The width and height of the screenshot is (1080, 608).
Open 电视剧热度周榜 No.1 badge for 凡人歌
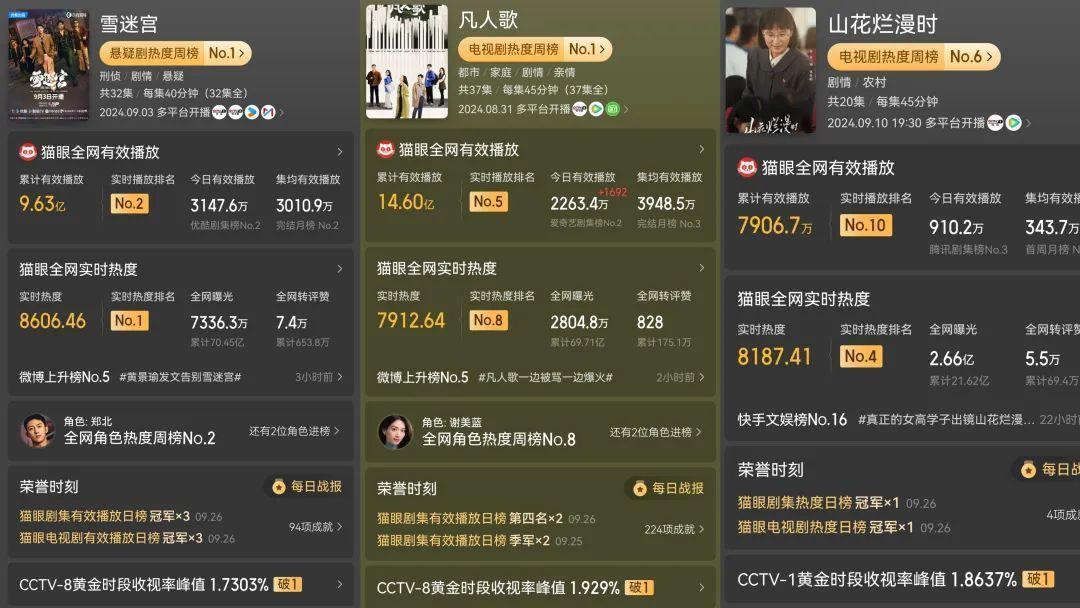pyautogui.click(x=535, y=50)
